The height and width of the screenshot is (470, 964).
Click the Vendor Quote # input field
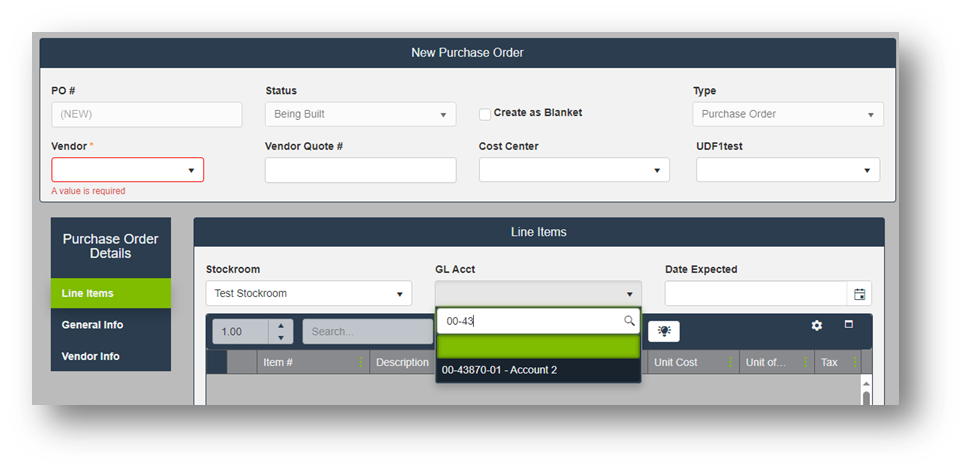pos(360,170)
